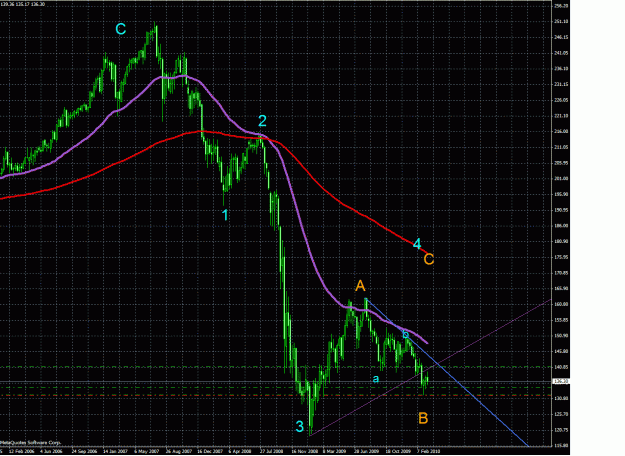Click the '26 Aug 2007' date label
Image resolution: width=625 pixels, height=456 pixels.
click(x=179, y=452)
